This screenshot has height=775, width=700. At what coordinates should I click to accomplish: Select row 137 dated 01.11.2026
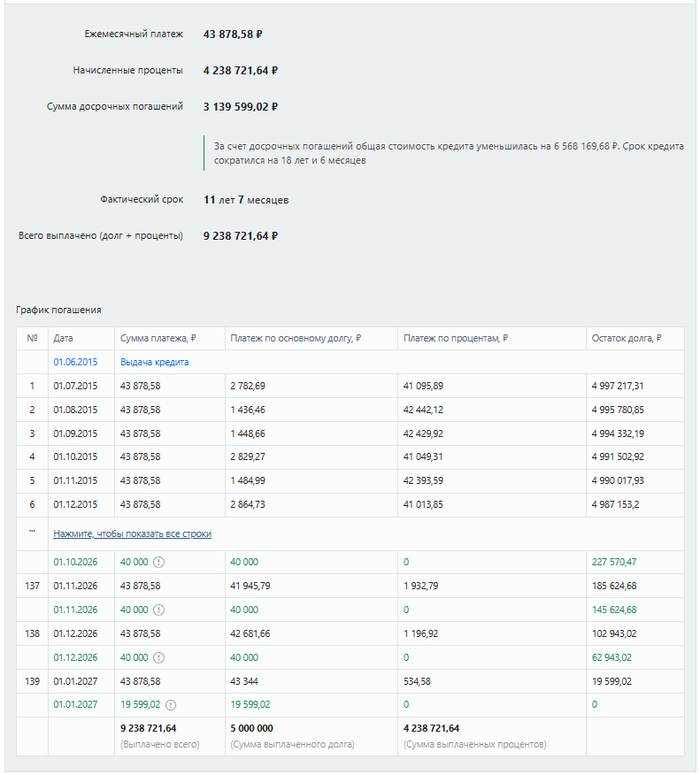350,586
